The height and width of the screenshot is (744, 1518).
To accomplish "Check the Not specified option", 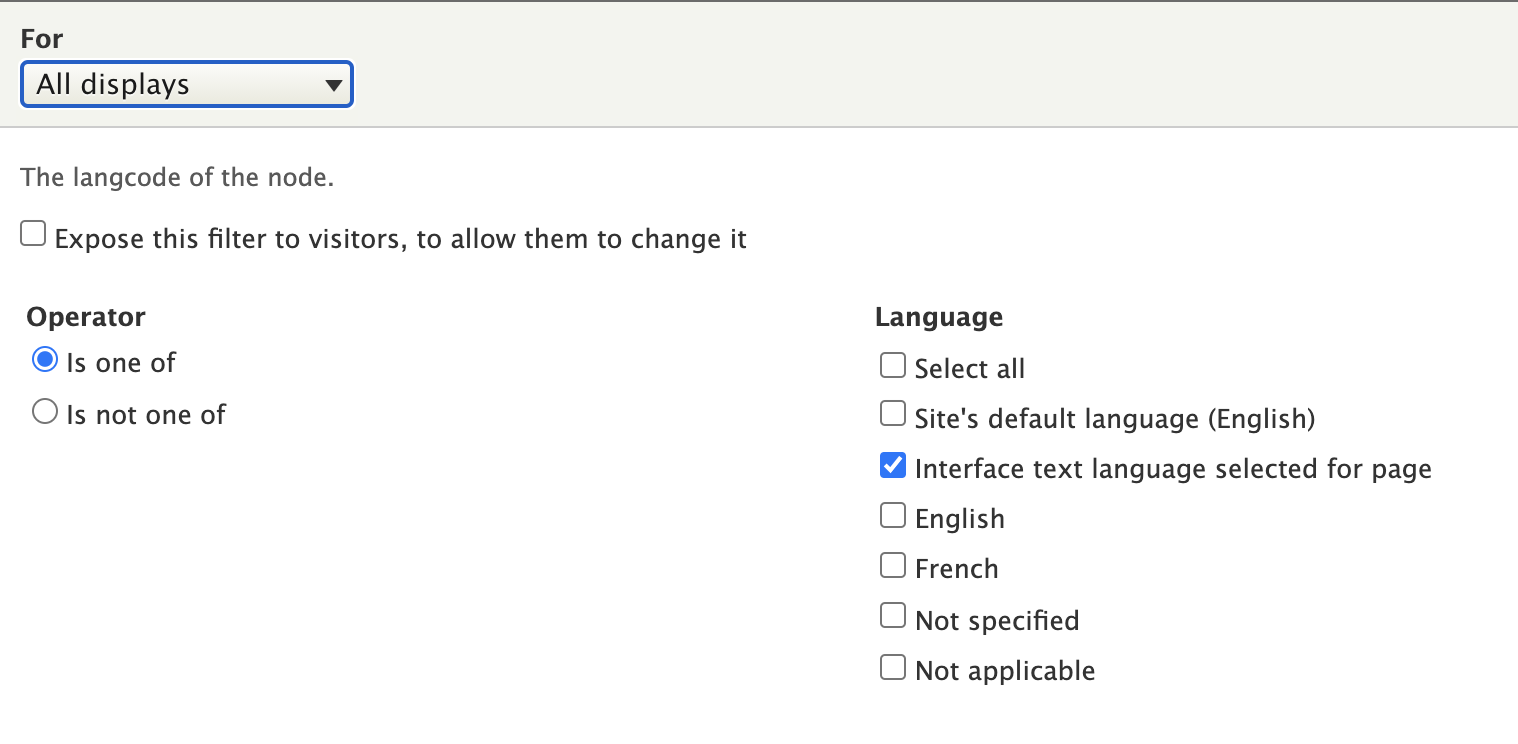I will (892, 615).
